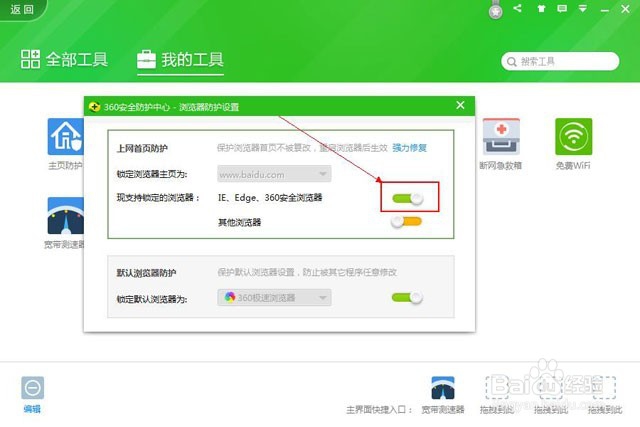The width and height of the screenshot is (640, 427).
Task: Close the 浏览器防护设置 dialog
Action: 460,105
